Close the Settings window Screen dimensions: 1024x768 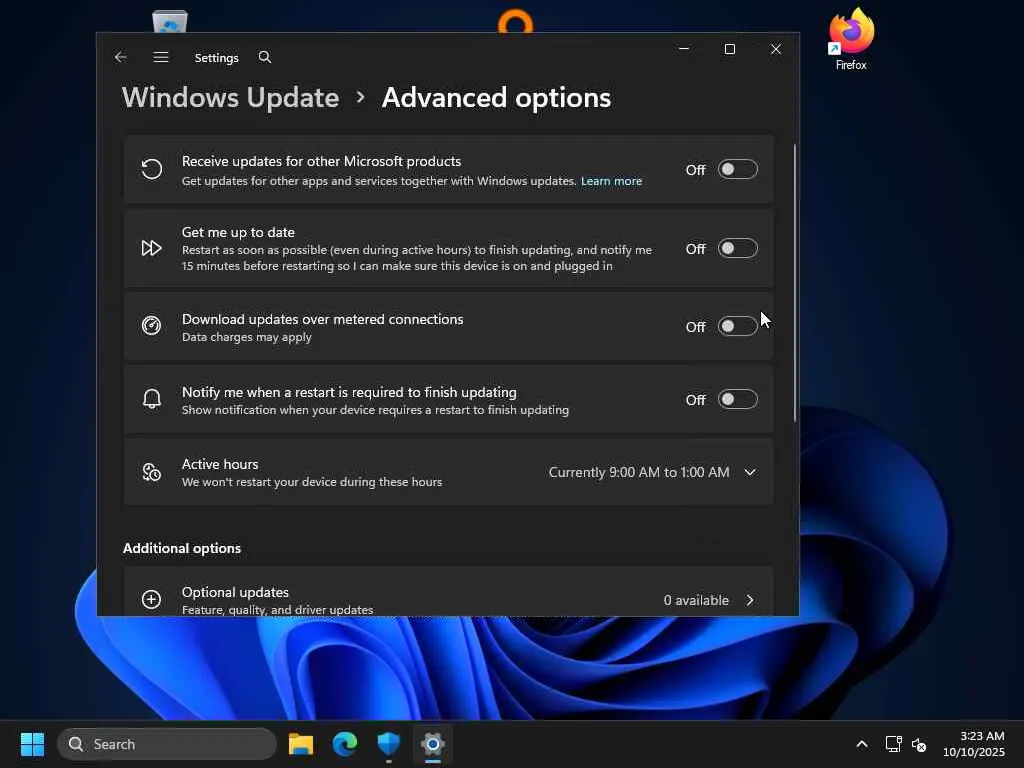click(776, 49)
